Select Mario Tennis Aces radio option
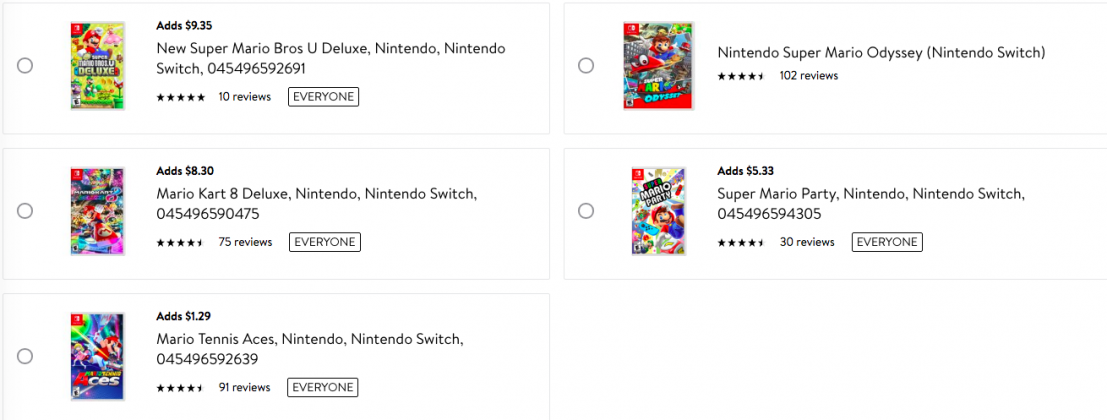 [x=25, y=356]
